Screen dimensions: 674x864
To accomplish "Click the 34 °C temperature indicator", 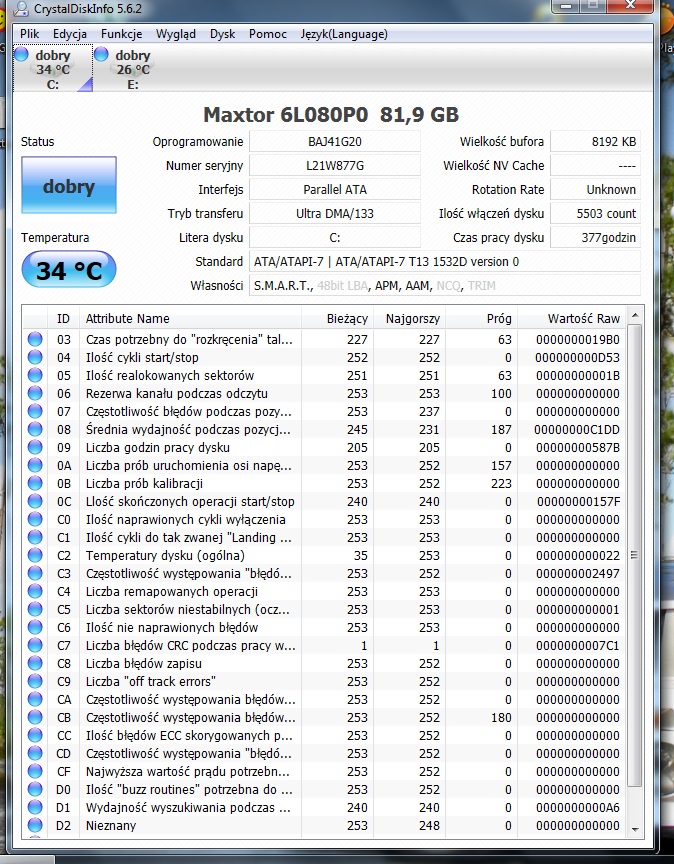I will (69, 270).
